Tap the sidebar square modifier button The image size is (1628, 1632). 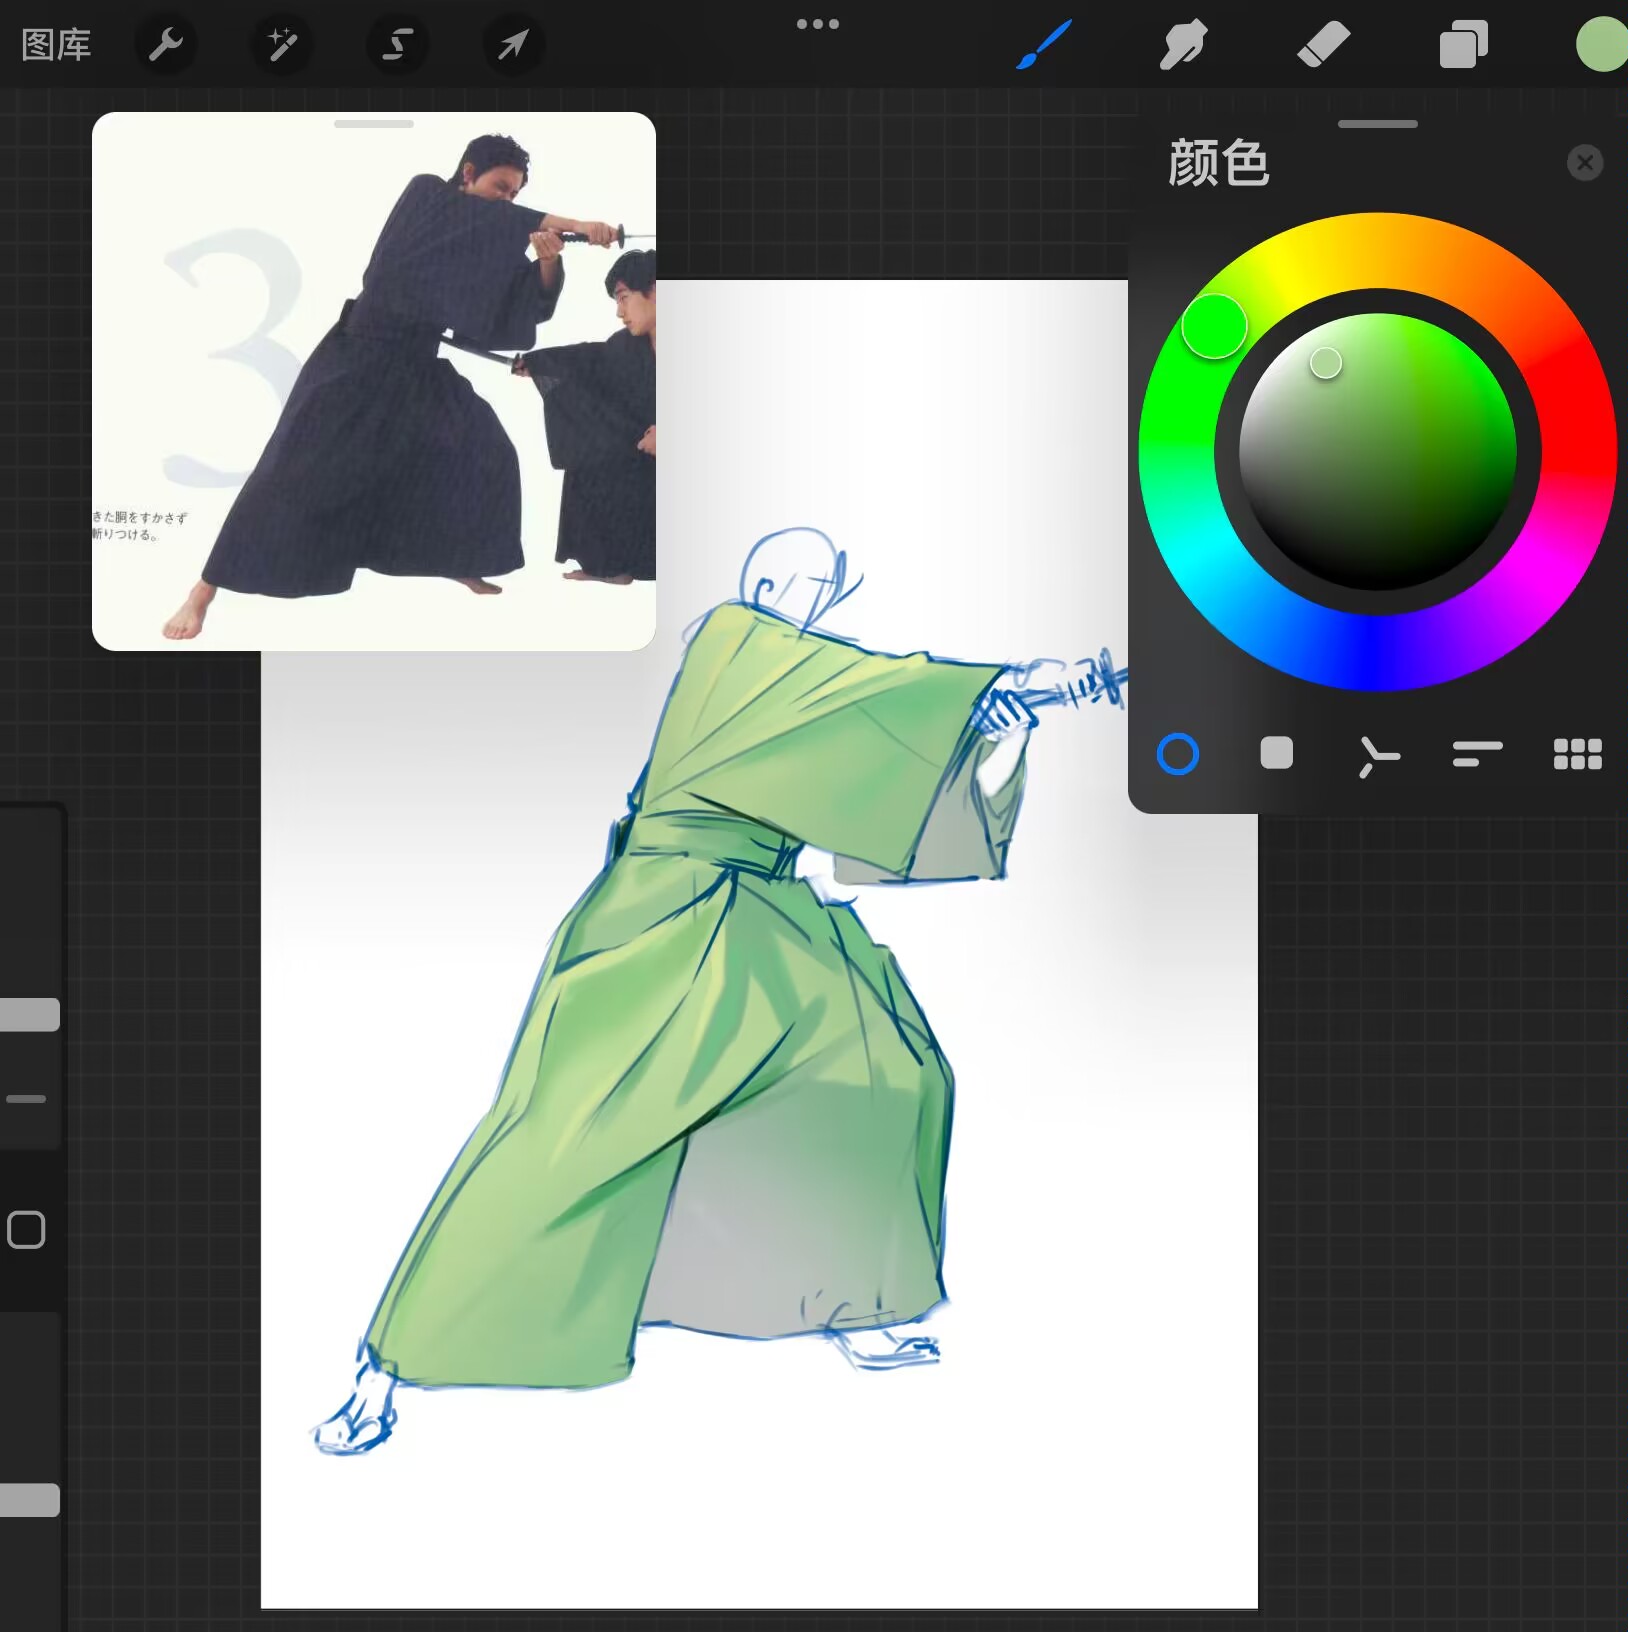coord(26,1230)
